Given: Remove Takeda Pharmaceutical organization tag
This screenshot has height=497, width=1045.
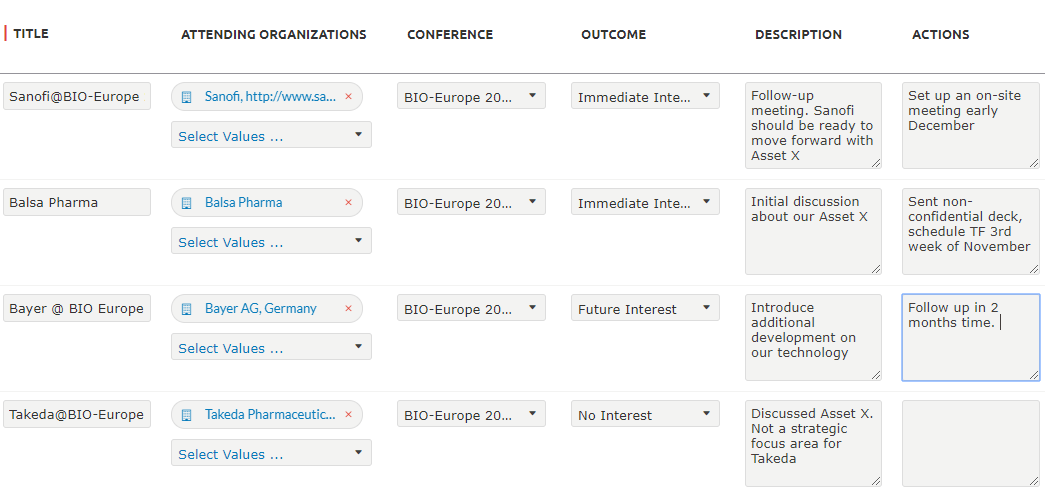Looking at the screenshot, I should [x=348, y=414].
